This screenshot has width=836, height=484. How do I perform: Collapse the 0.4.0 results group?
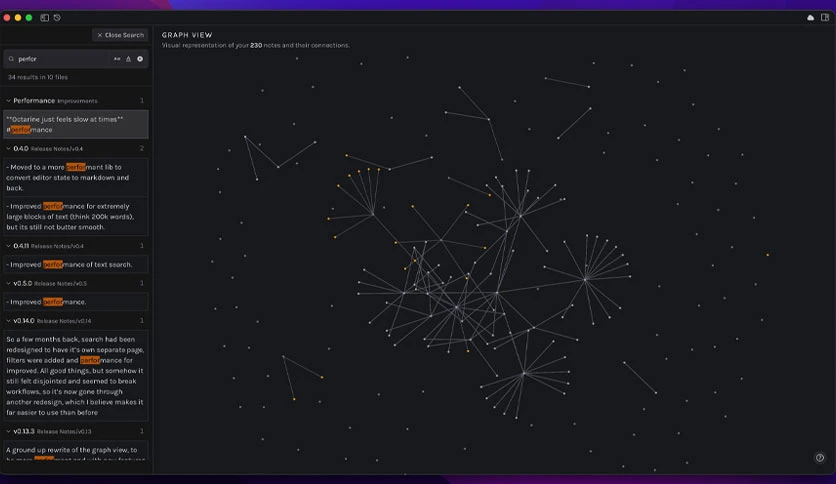[x=9, y=149]
